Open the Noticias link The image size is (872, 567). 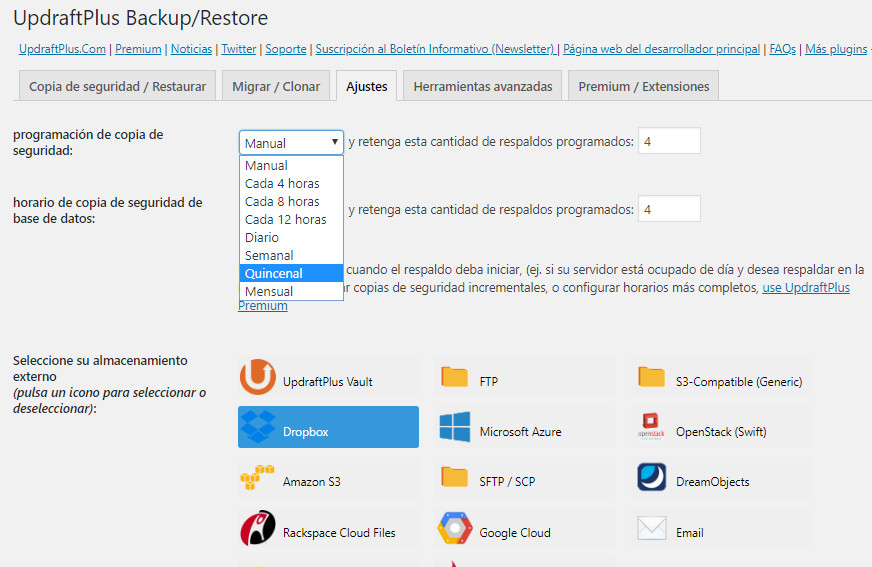[x=191, y=49]
